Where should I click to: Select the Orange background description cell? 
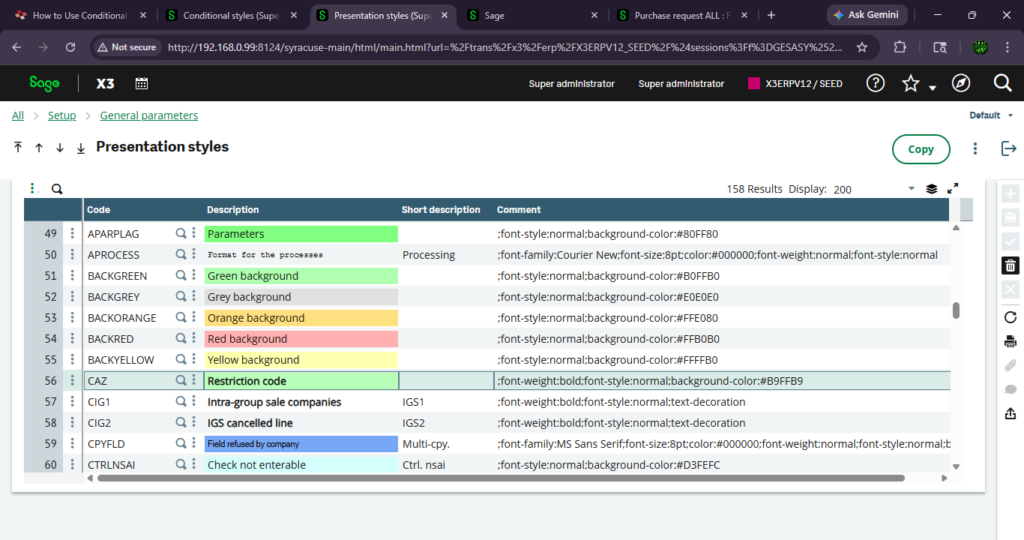pos(301,317)
